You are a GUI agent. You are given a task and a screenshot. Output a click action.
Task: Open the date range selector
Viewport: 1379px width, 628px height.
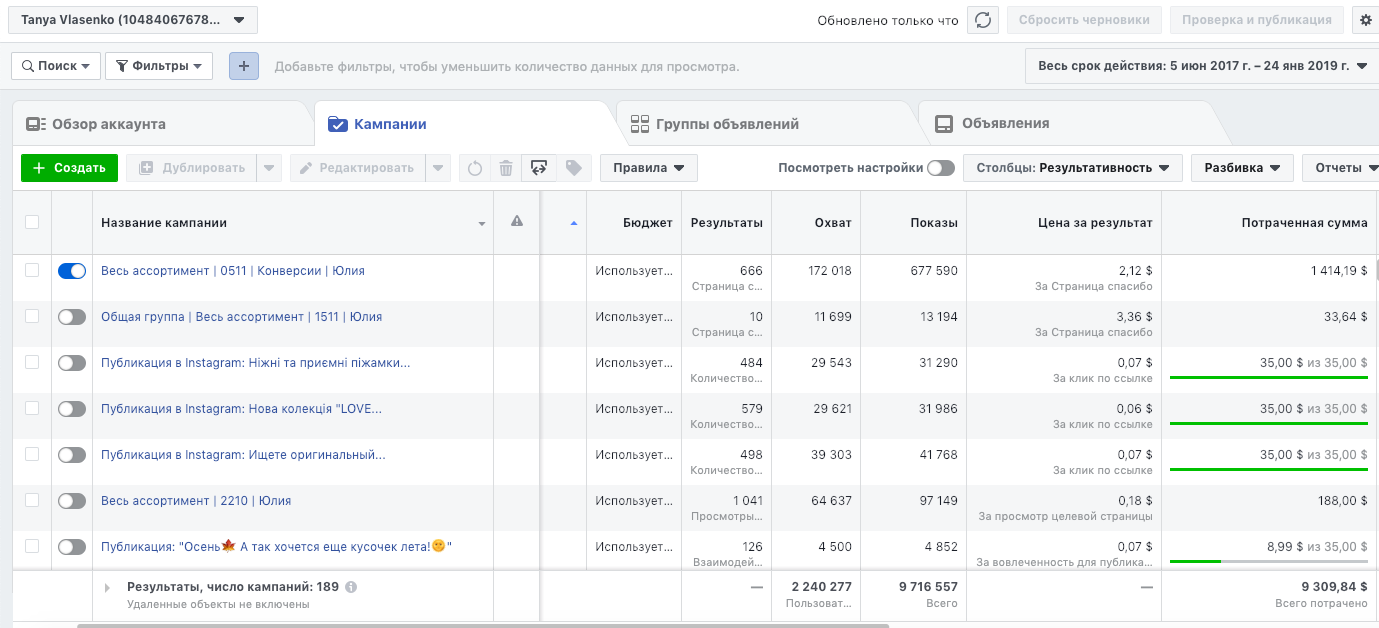[x=1202, y=66]
